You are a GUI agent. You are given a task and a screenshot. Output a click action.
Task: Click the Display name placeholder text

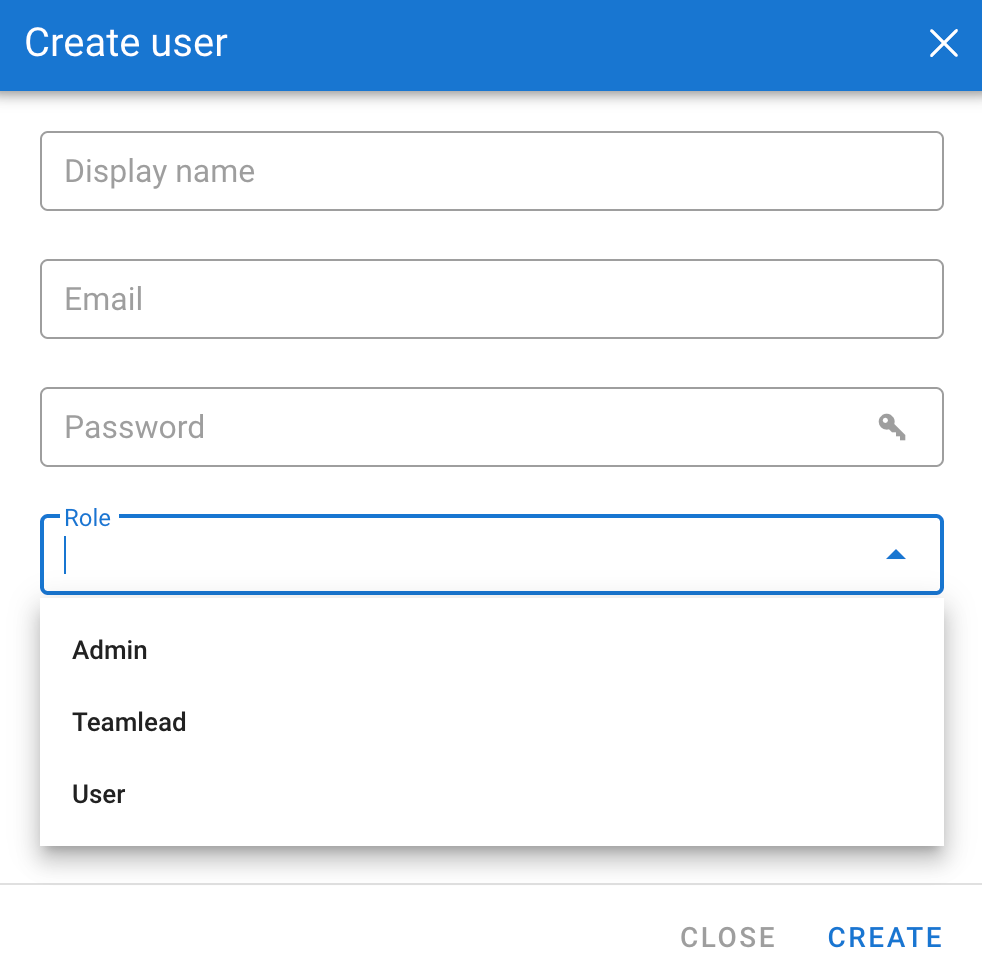point(160,171)
